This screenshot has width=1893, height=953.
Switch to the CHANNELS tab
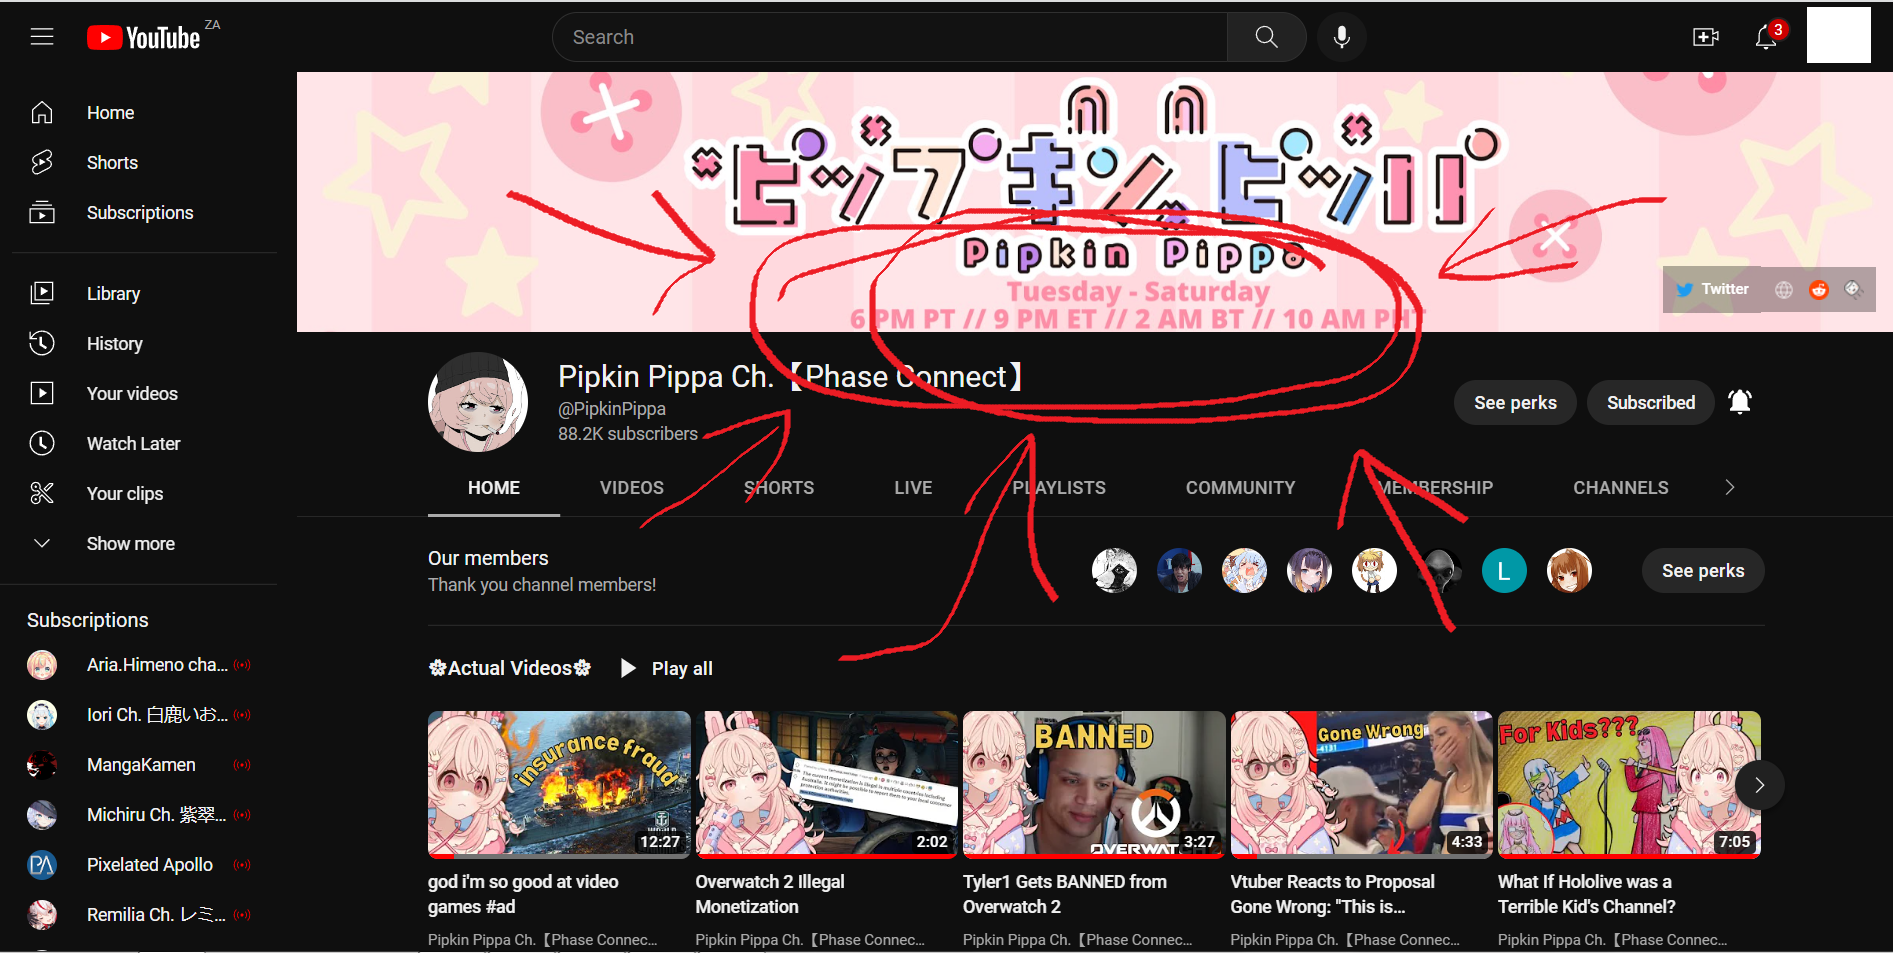[1621, 488]
